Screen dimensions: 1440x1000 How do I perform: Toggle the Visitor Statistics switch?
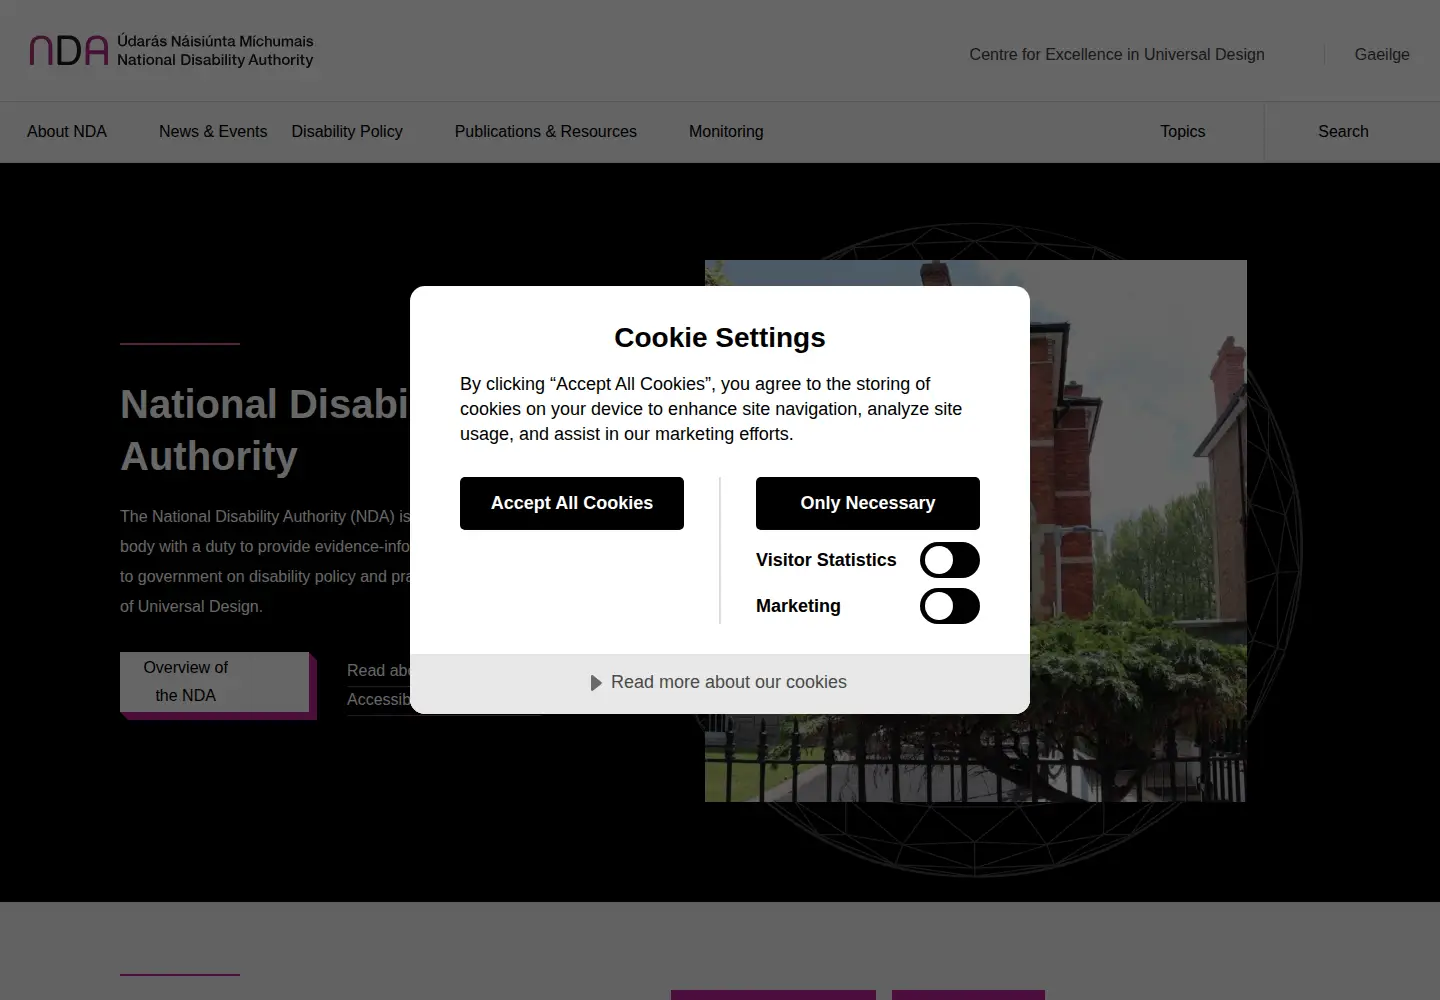point(949,560)
